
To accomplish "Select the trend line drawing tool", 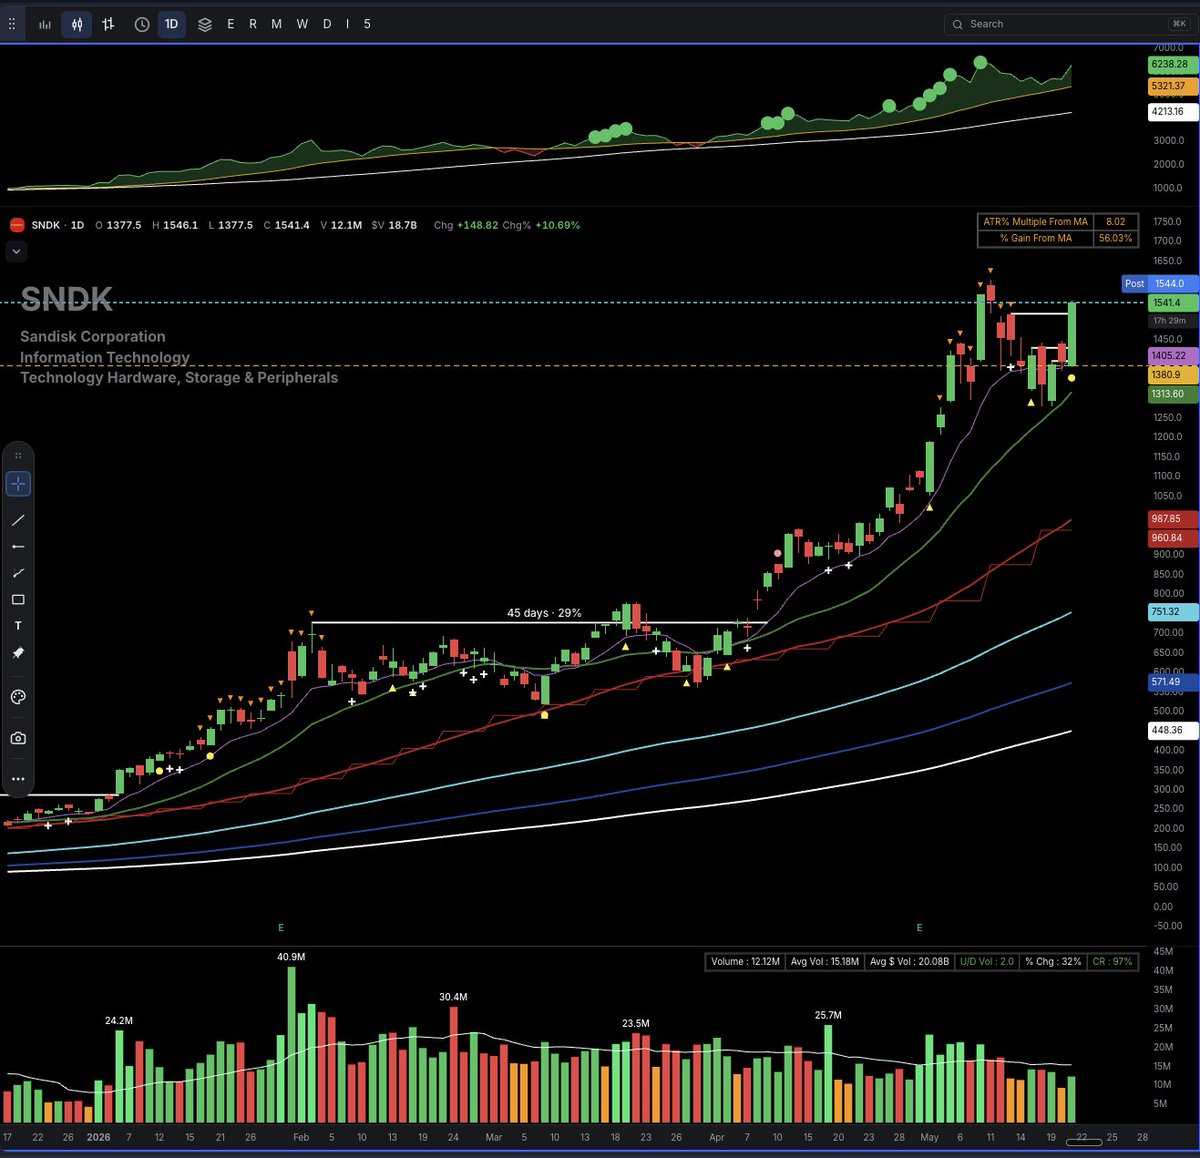I will tap(18, 521).
